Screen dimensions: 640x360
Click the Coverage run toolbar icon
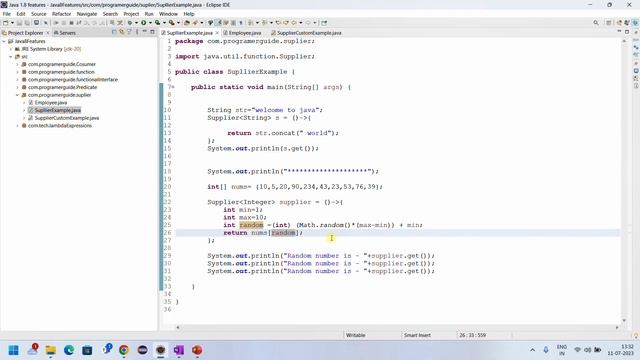(x=157, y=23)
